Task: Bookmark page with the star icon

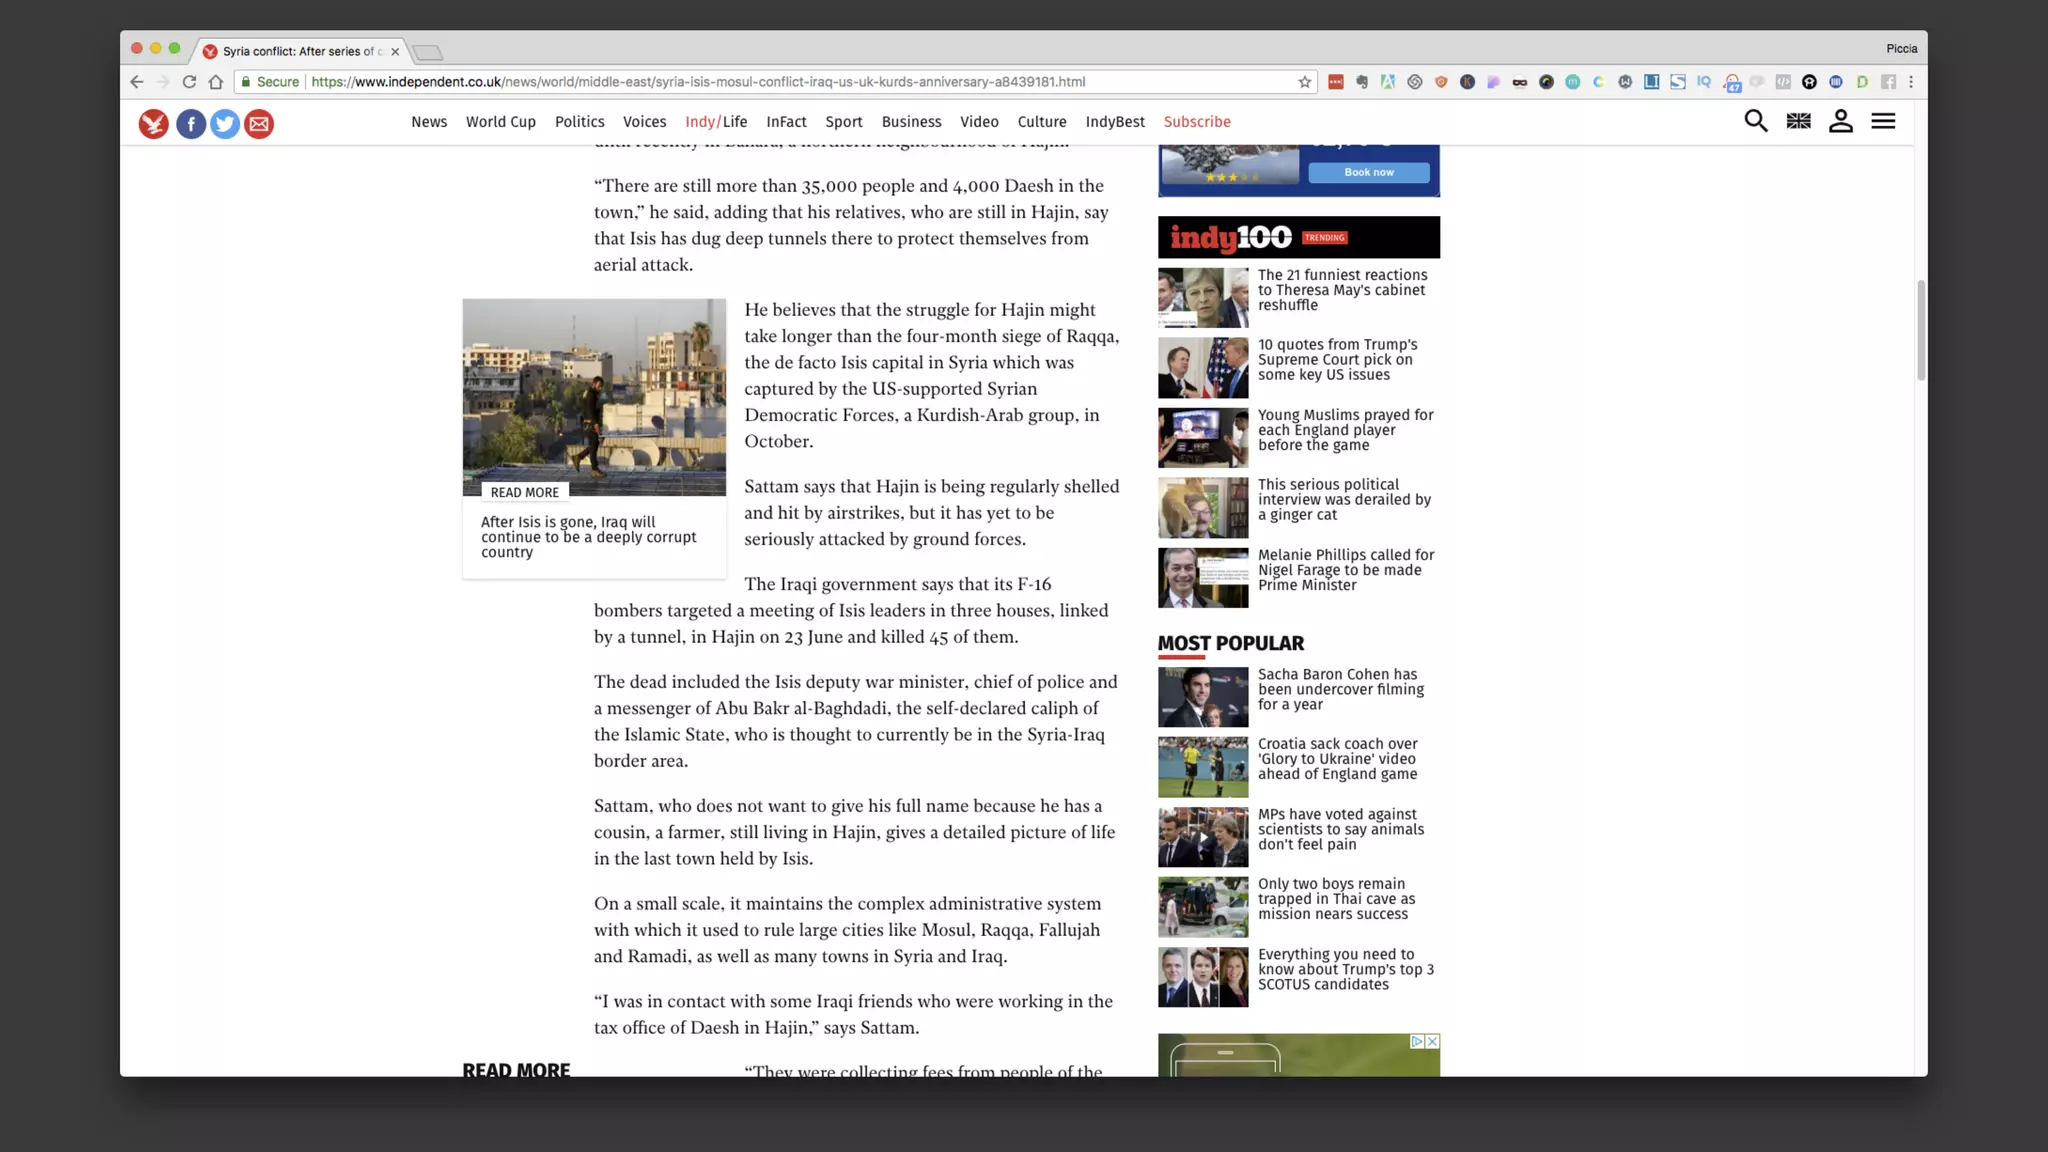Action: [x=1304, y=82]
